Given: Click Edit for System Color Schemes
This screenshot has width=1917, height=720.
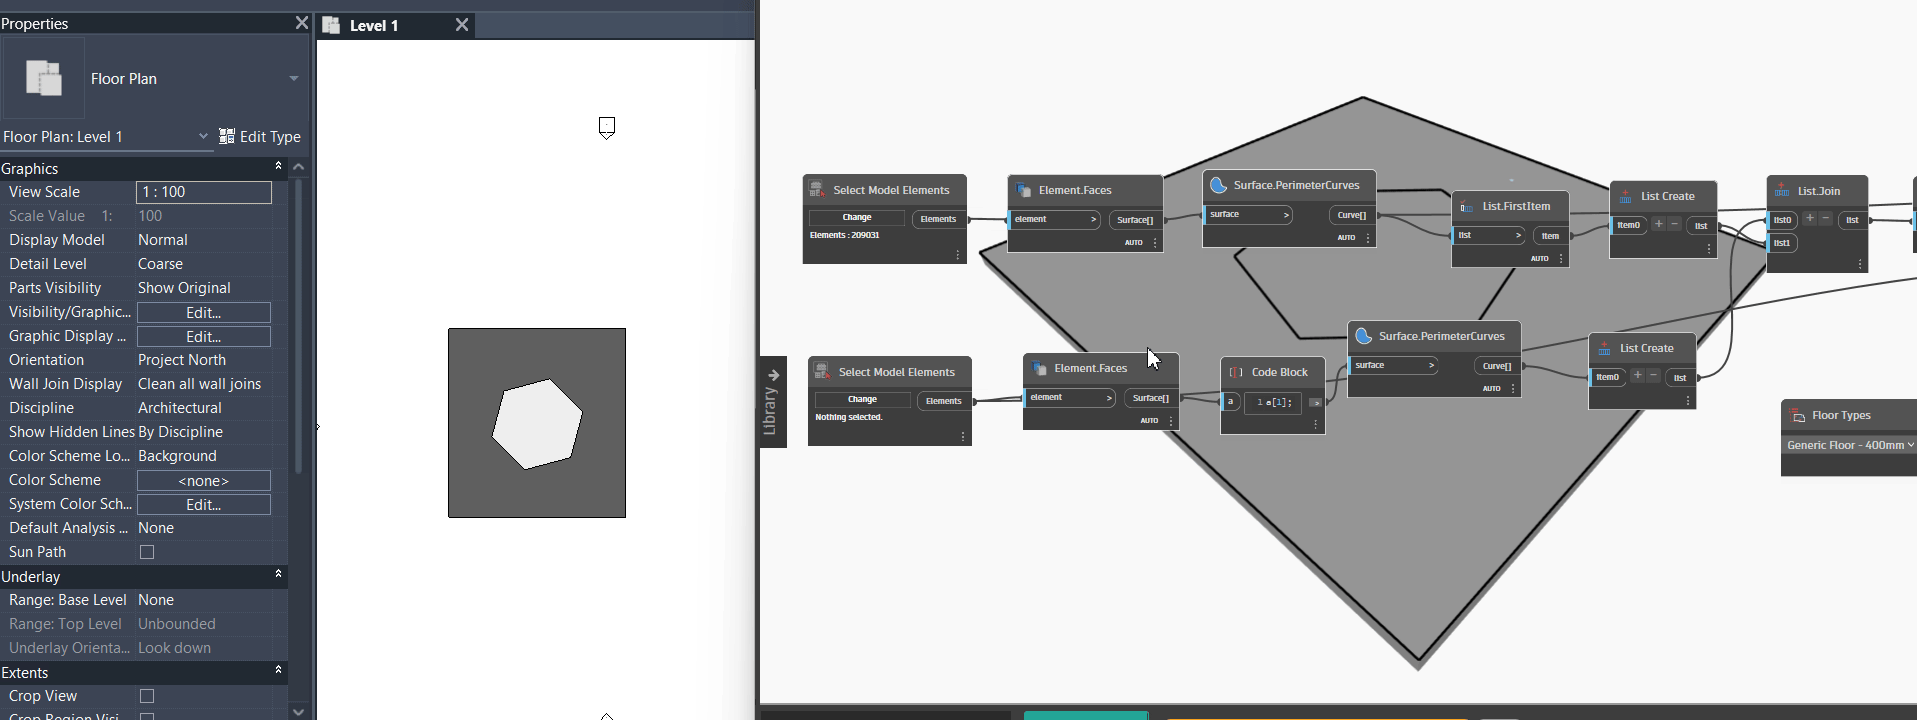Looking at the screenshot, I should (204, 505).
